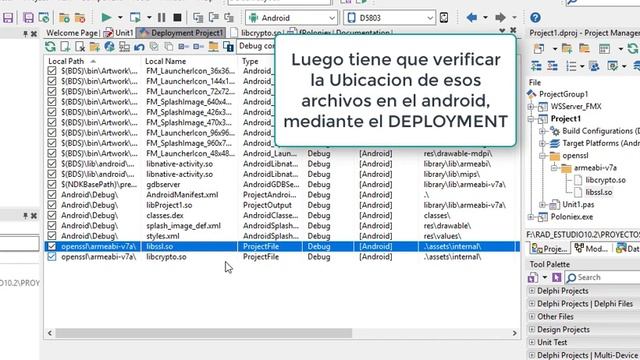Click the Change Remote Path folder icon
Image resolution: width=640 pixels, height=360 pixels.
click(213, 47)
